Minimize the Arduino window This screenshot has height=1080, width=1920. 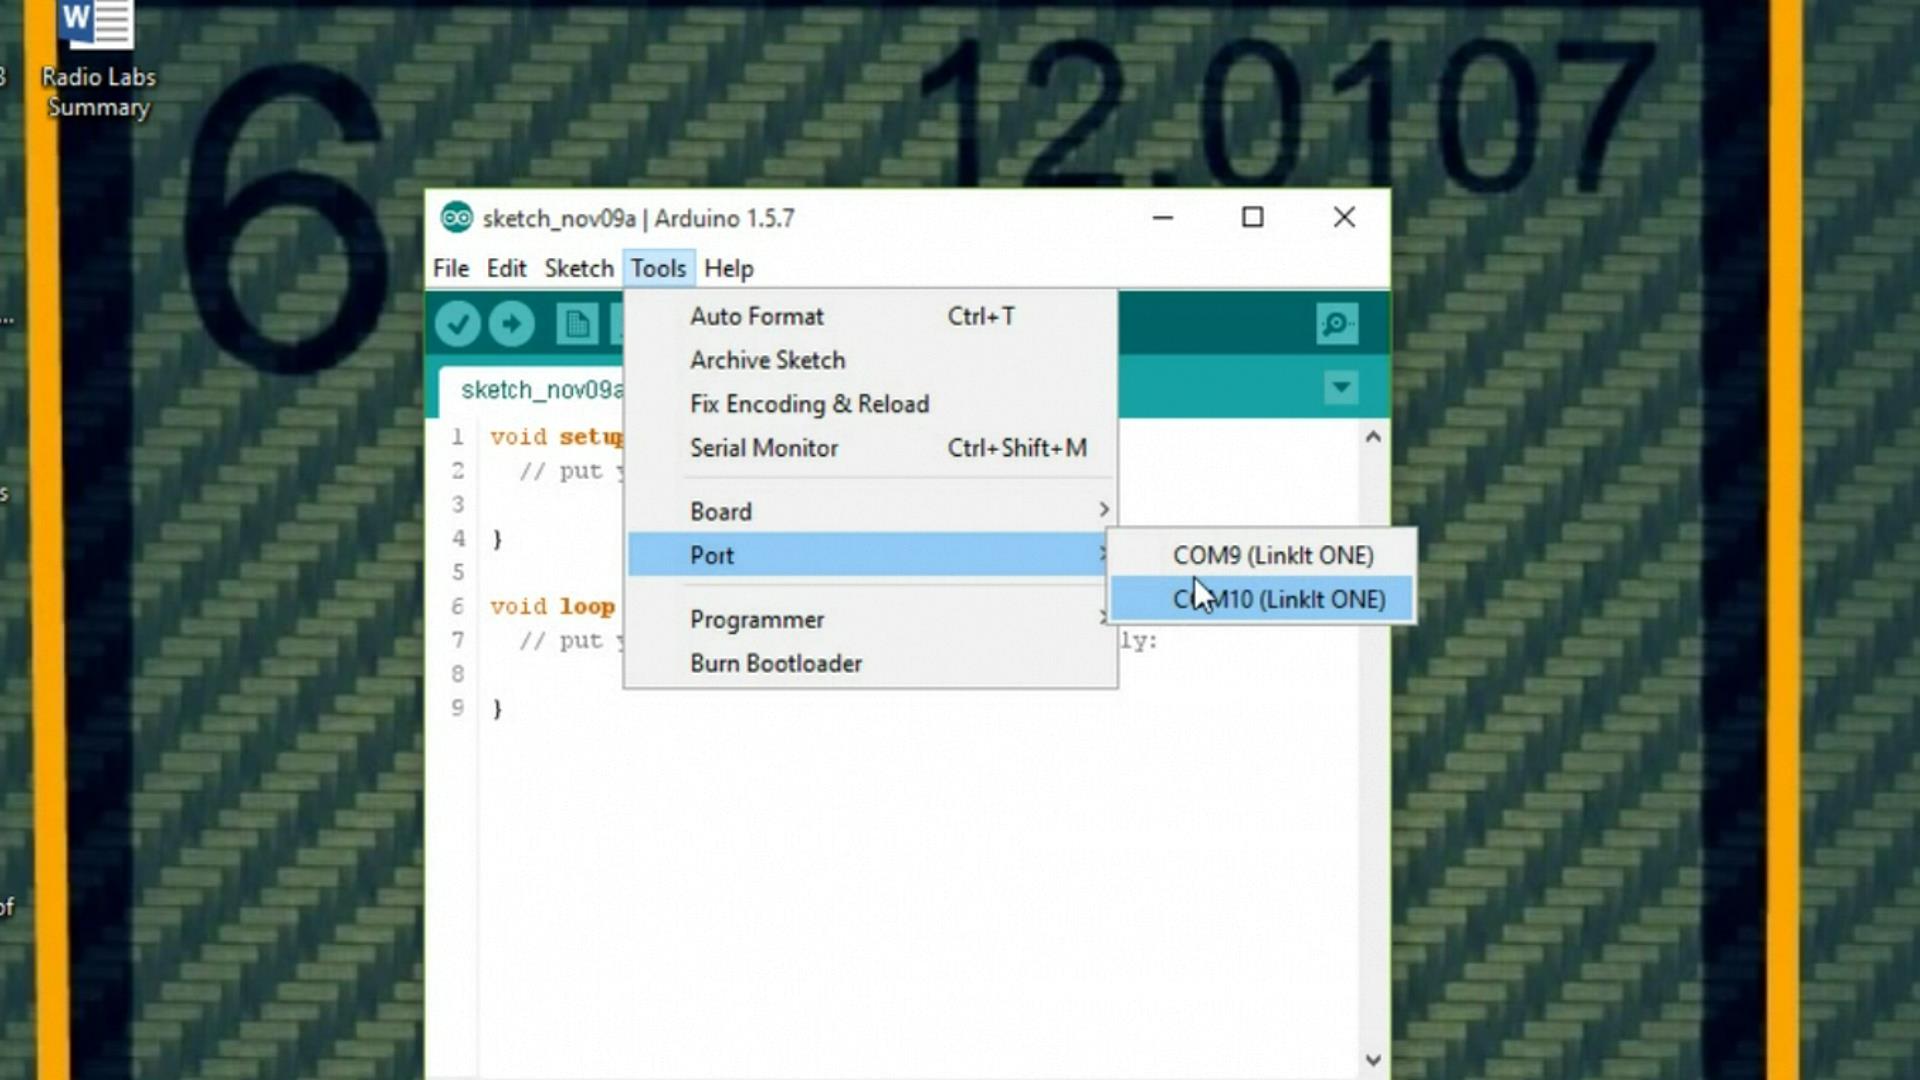click(x=1163, y=217)
